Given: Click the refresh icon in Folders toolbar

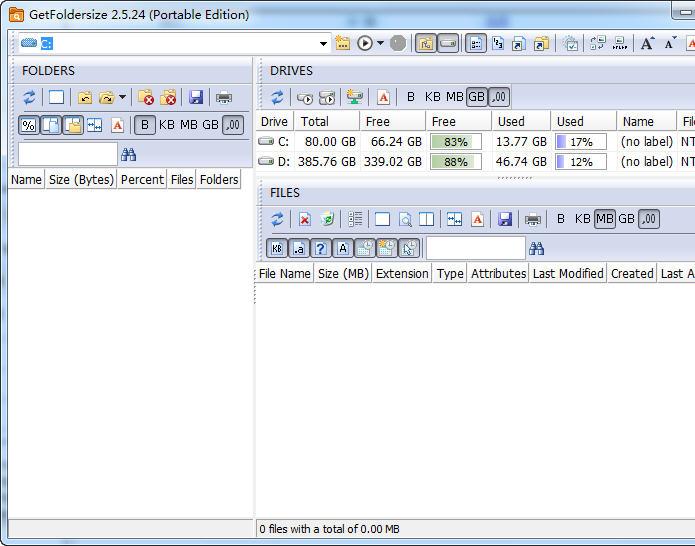Looking at the screenshot, I should [x=29, y=97].
